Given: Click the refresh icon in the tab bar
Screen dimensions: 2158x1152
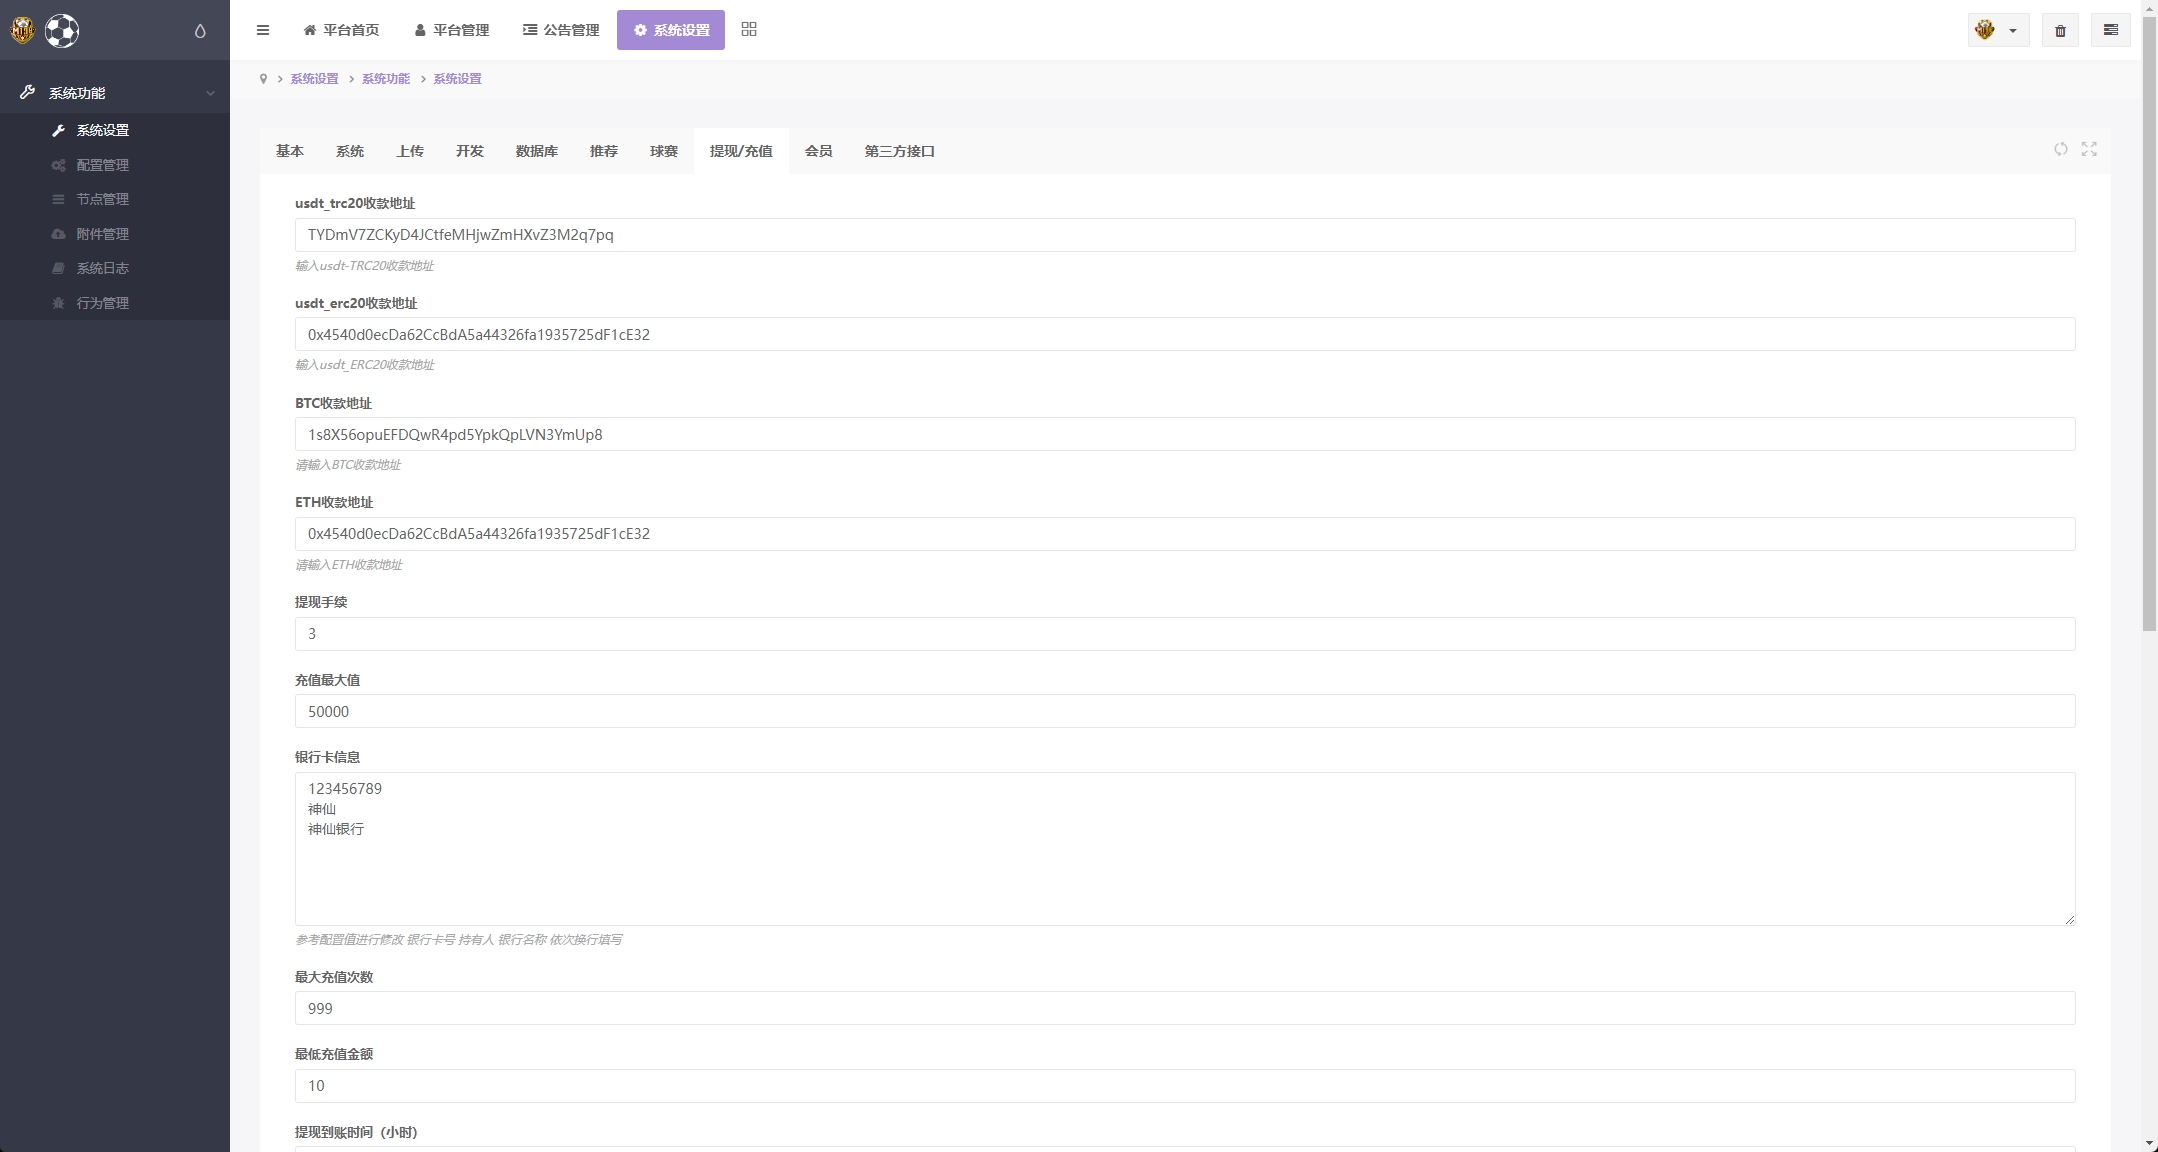Looking at the screenshot, I should (2061, 149).
